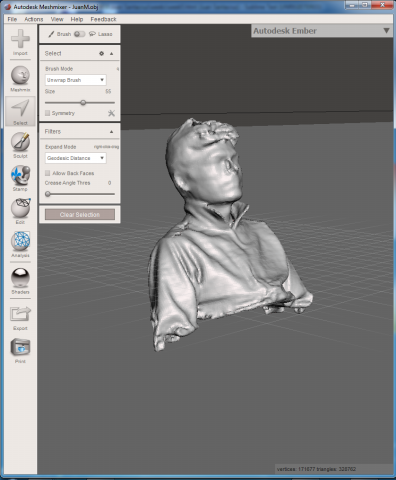Enable the Symmetry checkbox
Screen dimensions: 396x480
pyautogui.click(x=47, y=113)
